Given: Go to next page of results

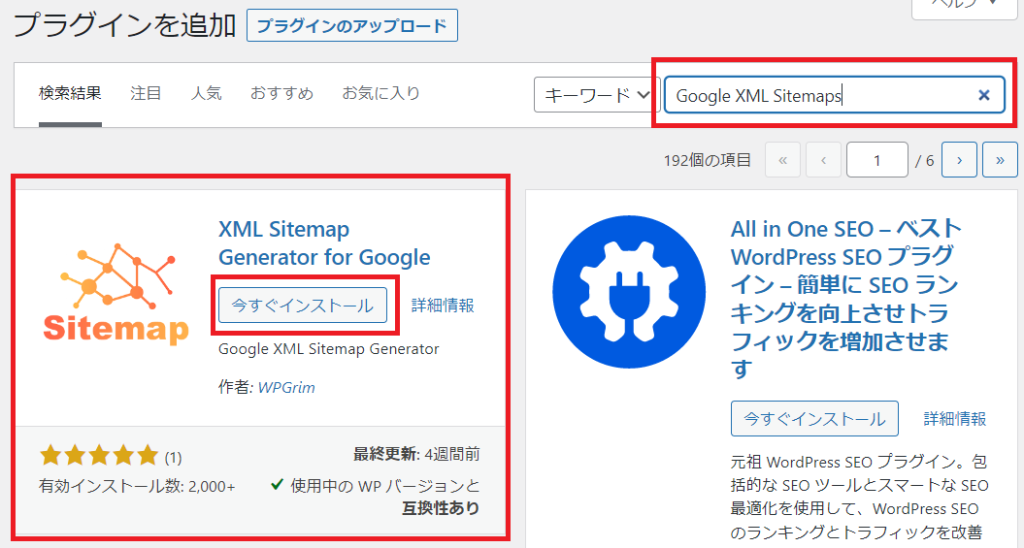Looking at the screenshot, I should click(x=959, y=160).
